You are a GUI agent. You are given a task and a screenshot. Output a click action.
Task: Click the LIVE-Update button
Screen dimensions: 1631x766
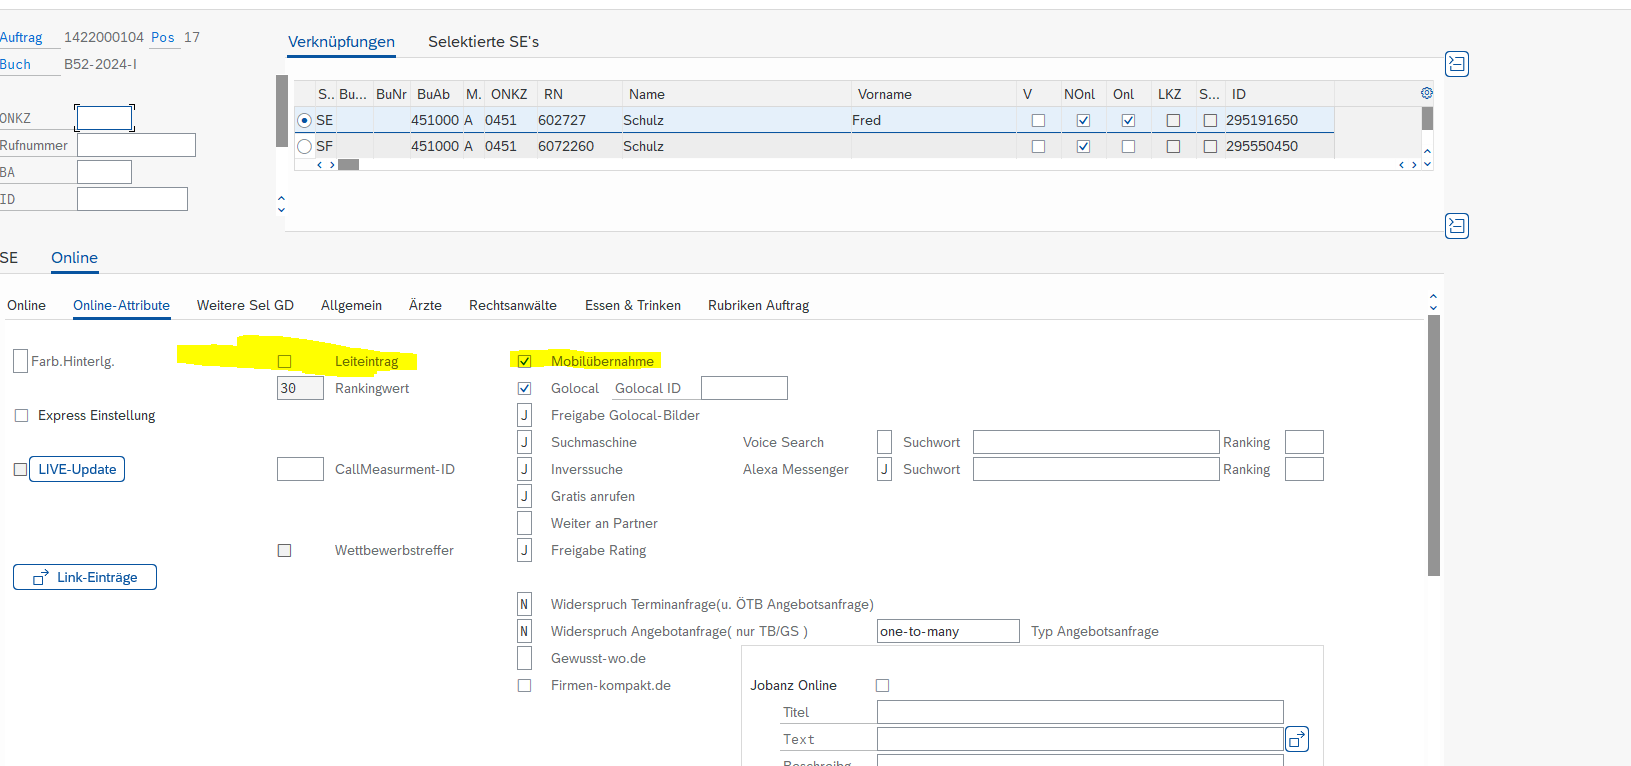(77, 469)
